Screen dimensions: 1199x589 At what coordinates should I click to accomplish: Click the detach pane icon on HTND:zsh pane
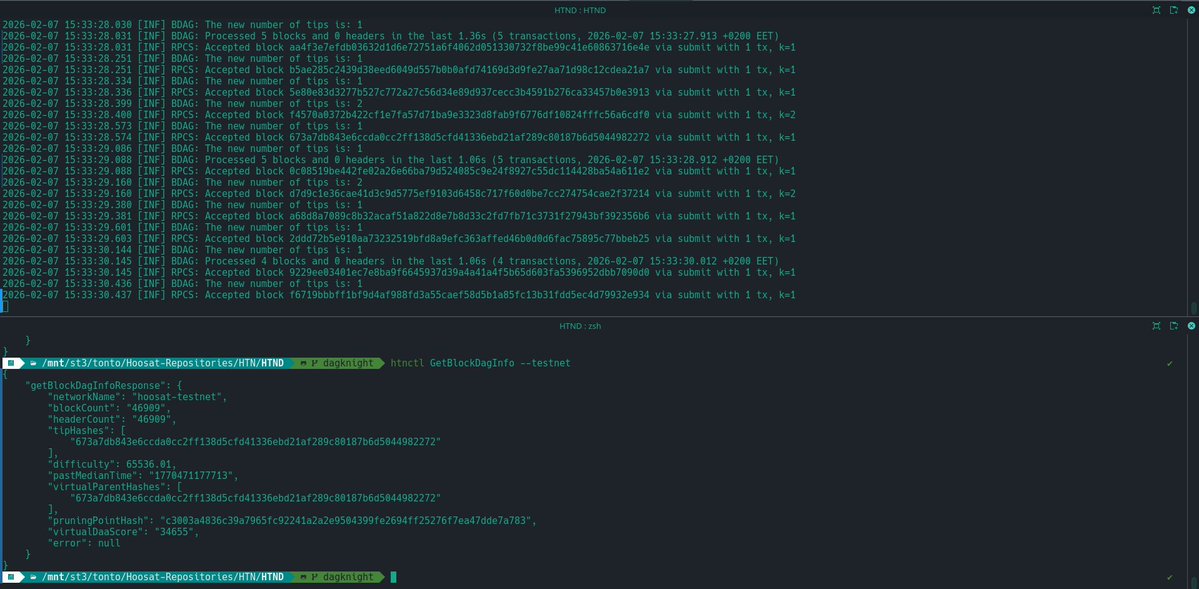tap(1172, 325)
